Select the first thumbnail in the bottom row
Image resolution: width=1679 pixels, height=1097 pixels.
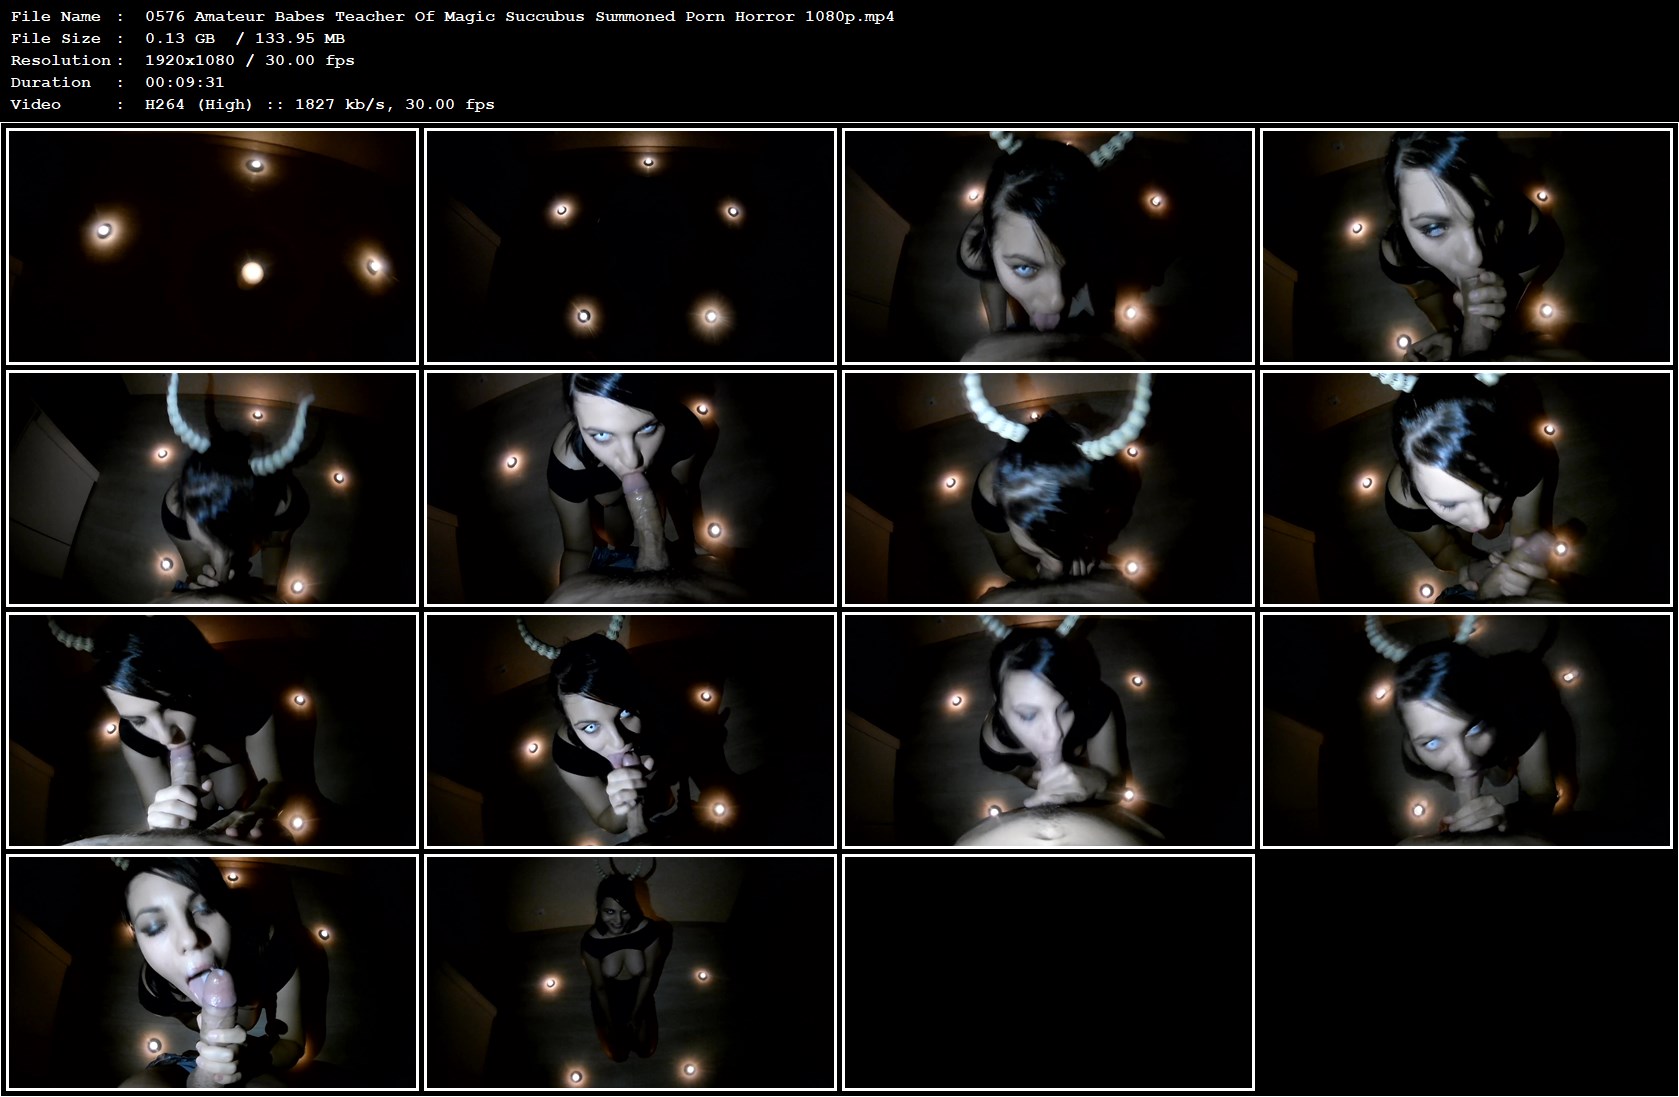(212, 975)
